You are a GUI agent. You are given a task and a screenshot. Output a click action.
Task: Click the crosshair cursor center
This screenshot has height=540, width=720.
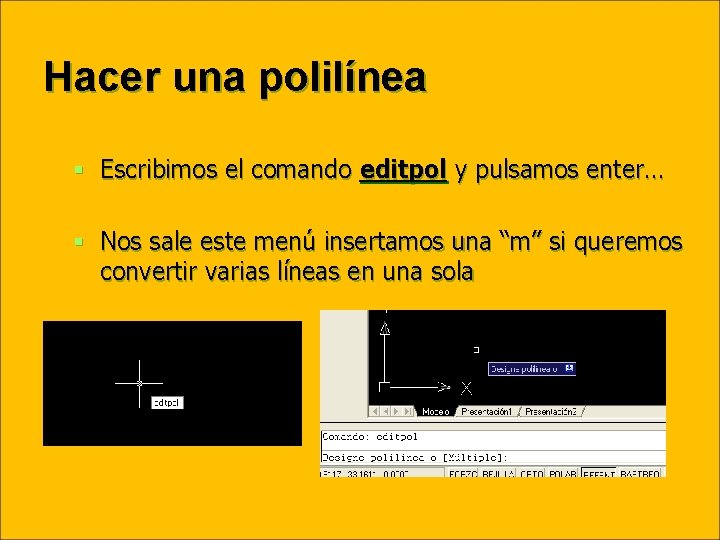click(x=140, y=383)
